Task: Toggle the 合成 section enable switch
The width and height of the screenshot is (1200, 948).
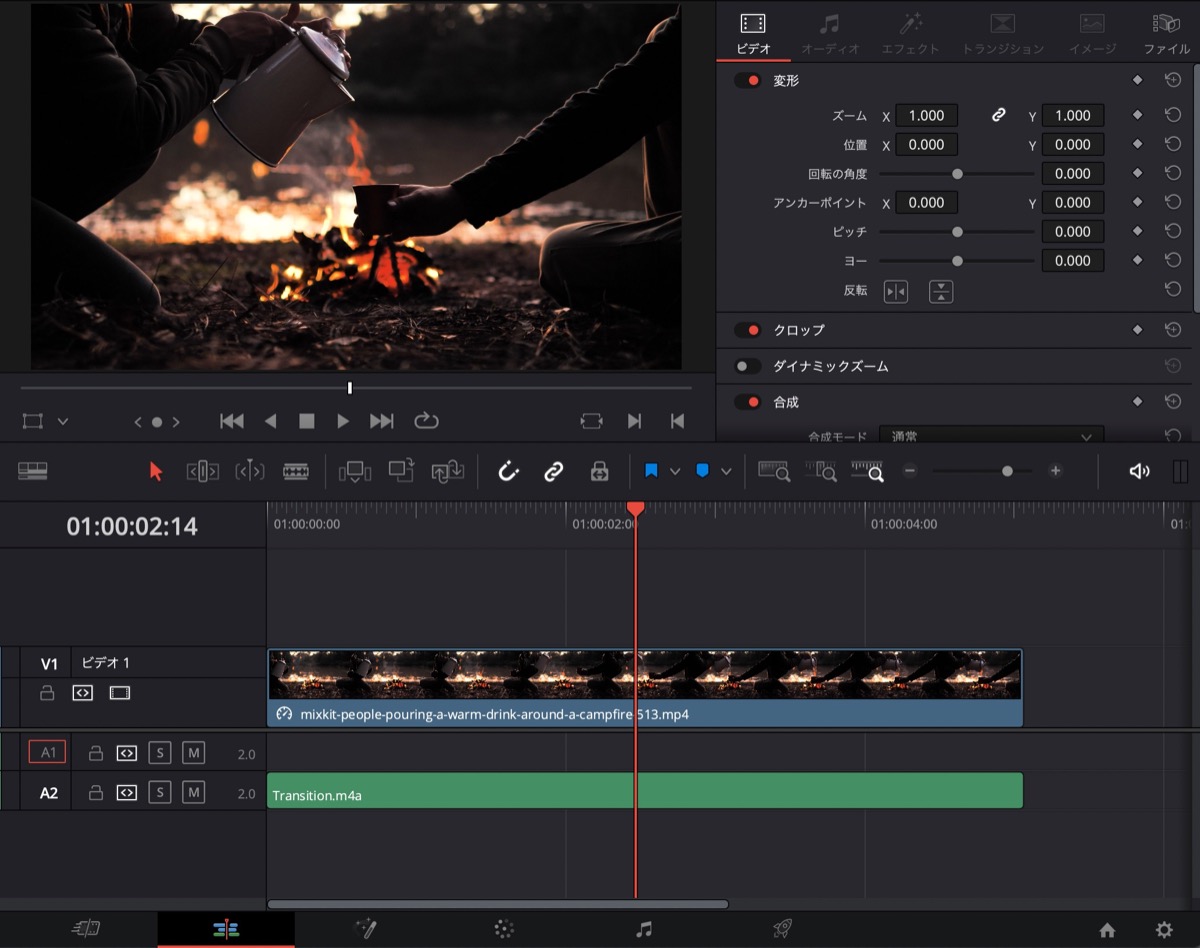Action: pyautogui.click(x=748, y=402)
